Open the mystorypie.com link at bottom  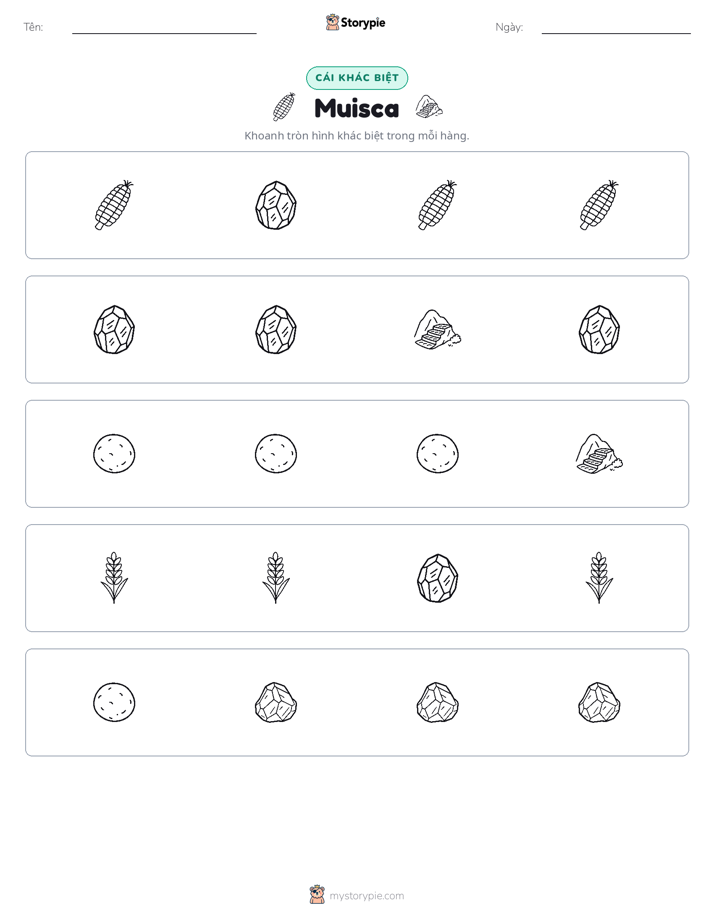[366, 896]
